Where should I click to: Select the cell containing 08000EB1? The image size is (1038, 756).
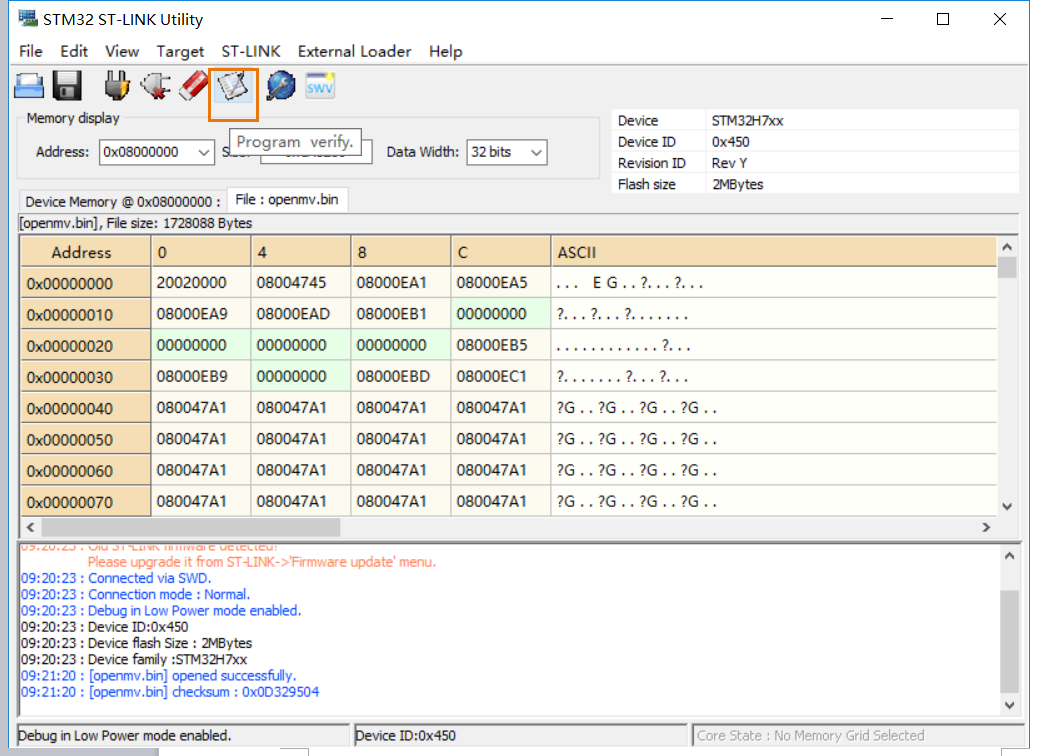coord(401,314)
